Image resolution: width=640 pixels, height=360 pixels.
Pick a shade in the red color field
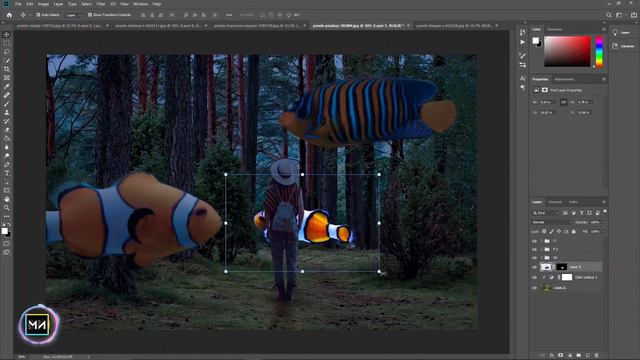pyautogui.click(x=567, y=51)
